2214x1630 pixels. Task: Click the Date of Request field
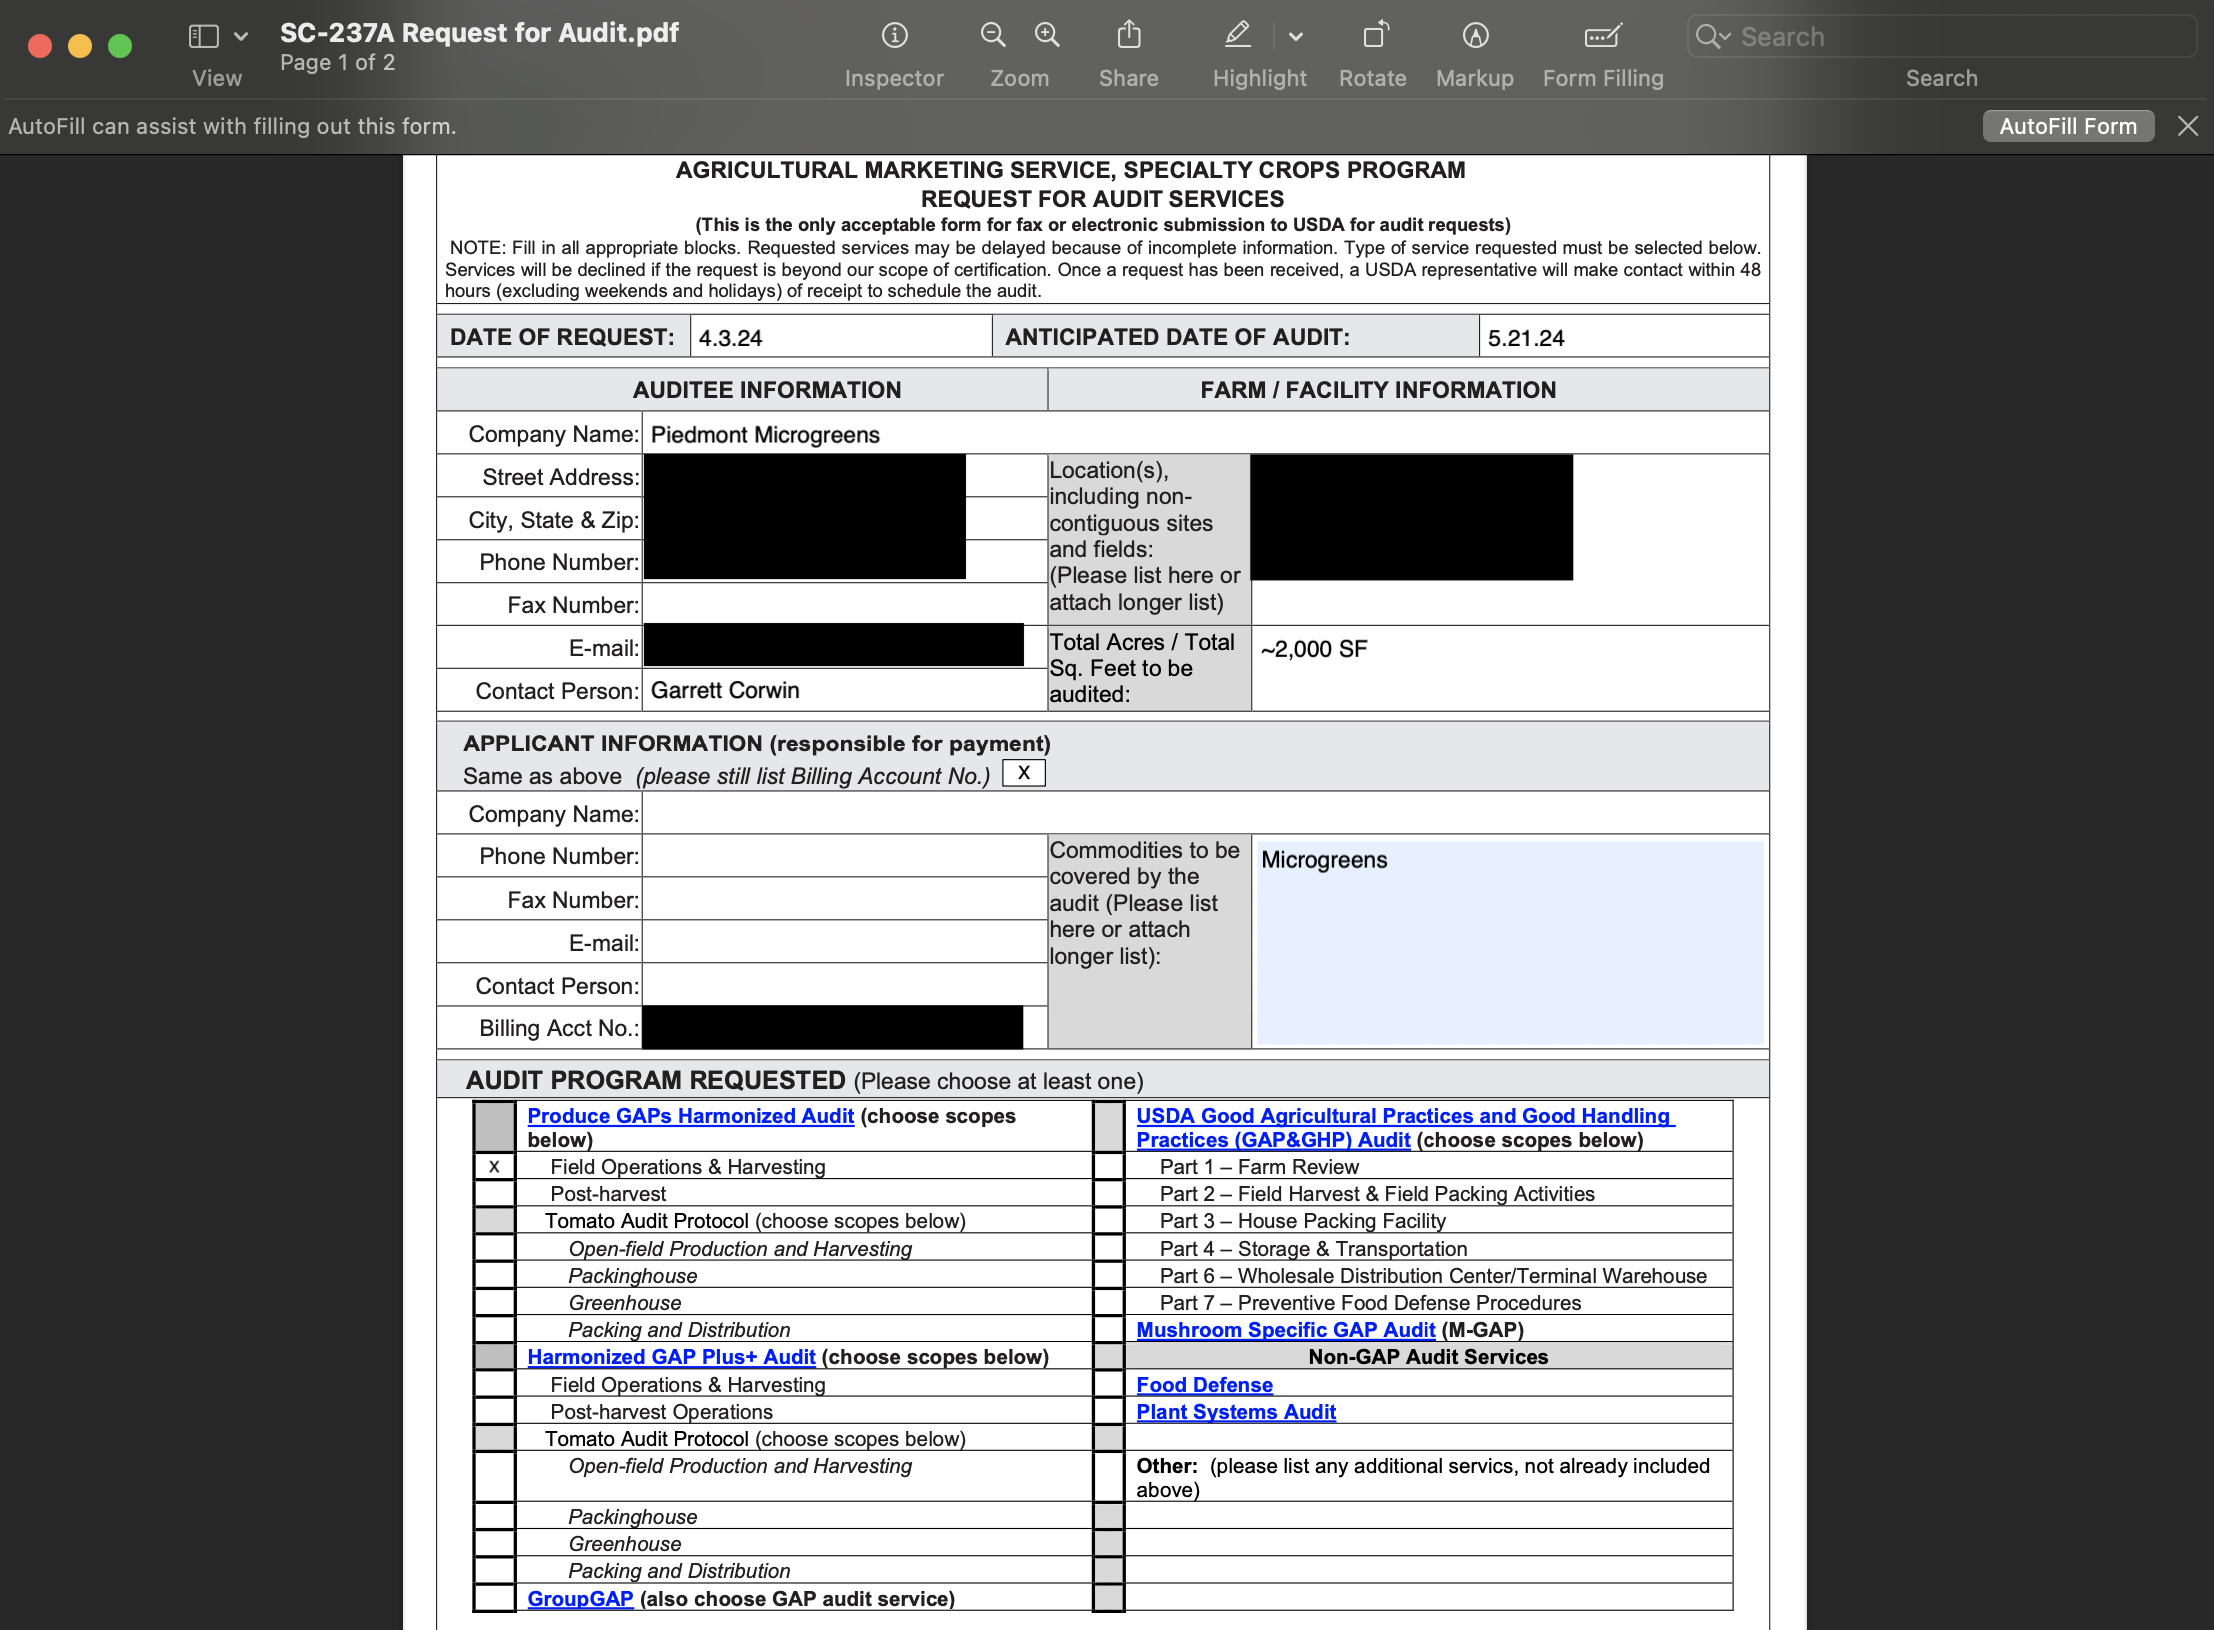(x=840, y=337)
